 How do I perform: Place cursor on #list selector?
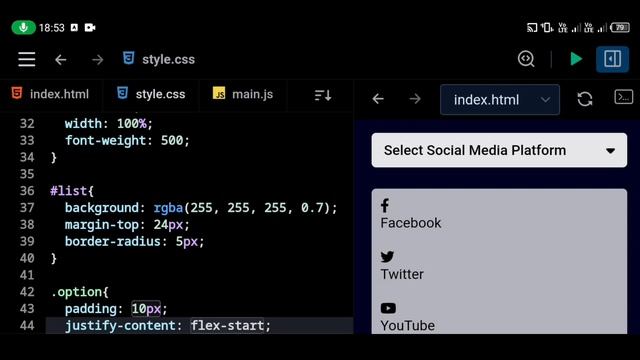(68, 191)
